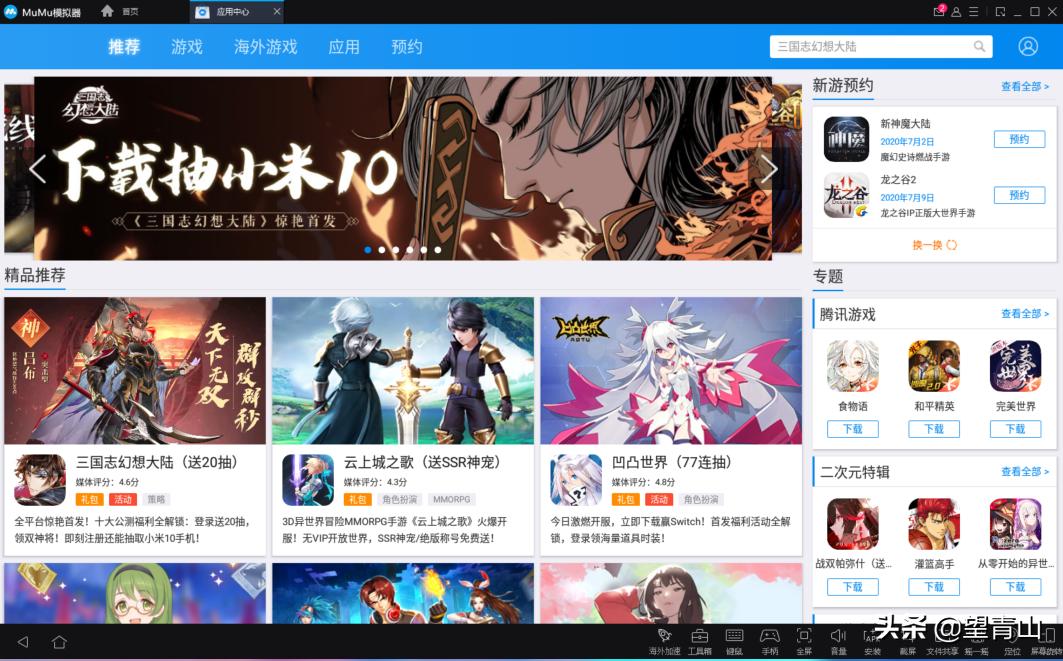The width and height of the screenshot is (1063, 661).
Task: Go to the 首页 home tab
Action: click(120, 12)
